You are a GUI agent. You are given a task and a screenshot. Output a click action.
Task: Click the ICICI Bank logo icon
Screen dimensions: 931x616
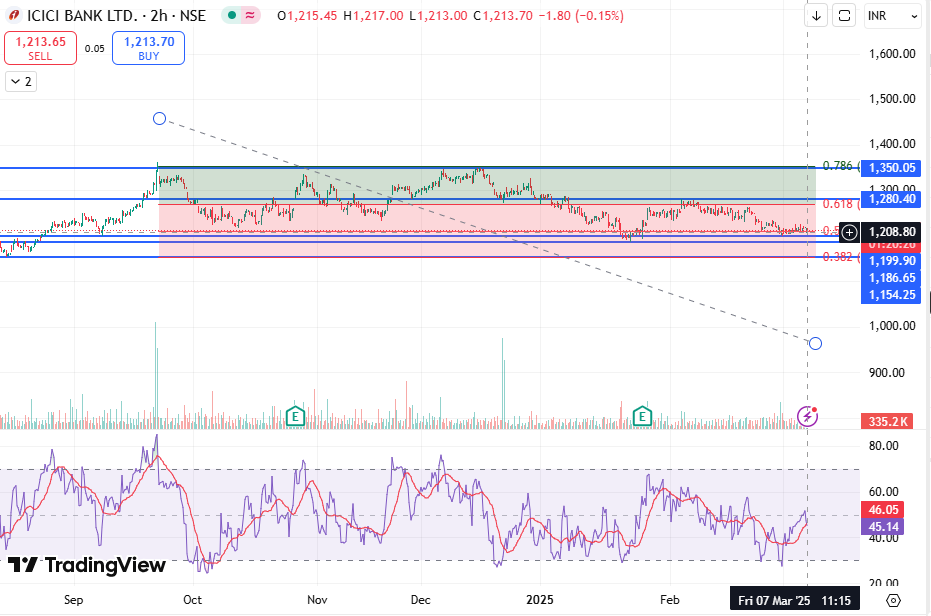(x=14, y=15)
